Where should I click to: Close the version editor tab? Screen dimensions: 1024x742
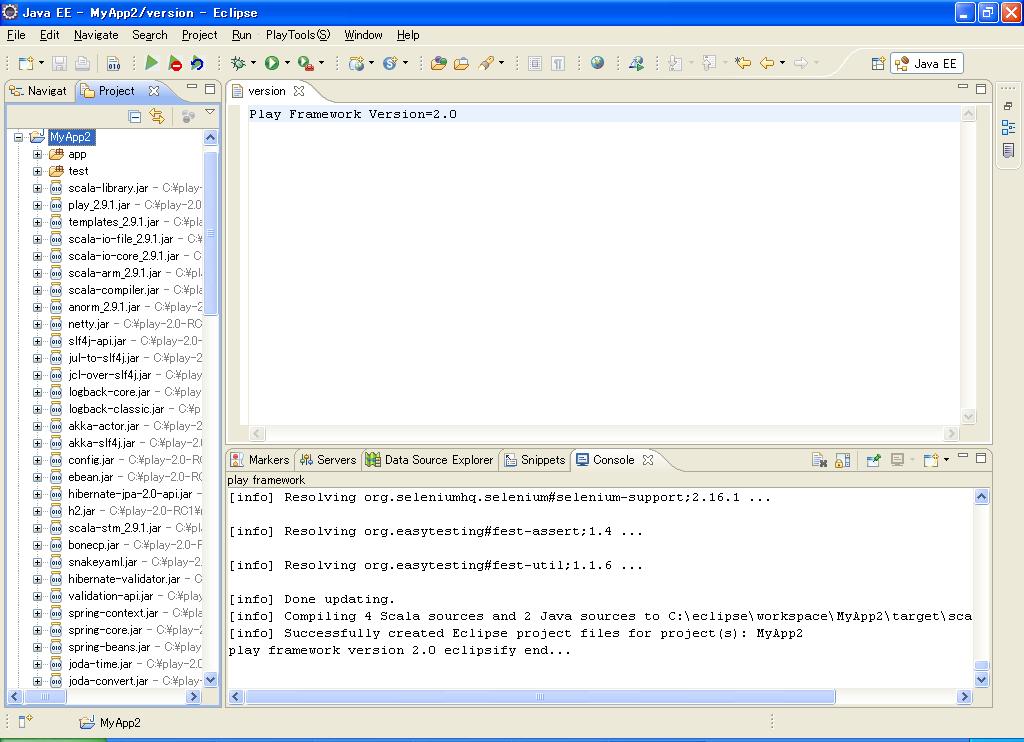(x=299, y=91)
